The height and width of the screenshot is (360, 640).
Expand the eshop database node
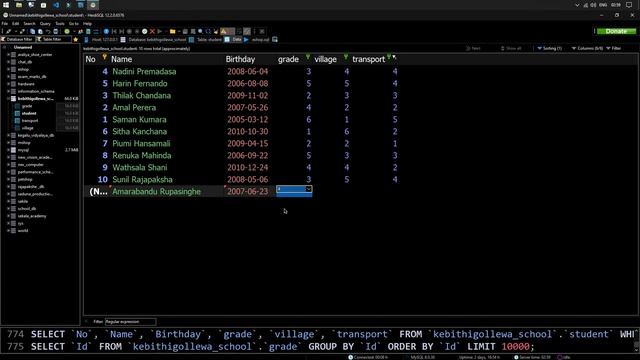coord(8,69)
